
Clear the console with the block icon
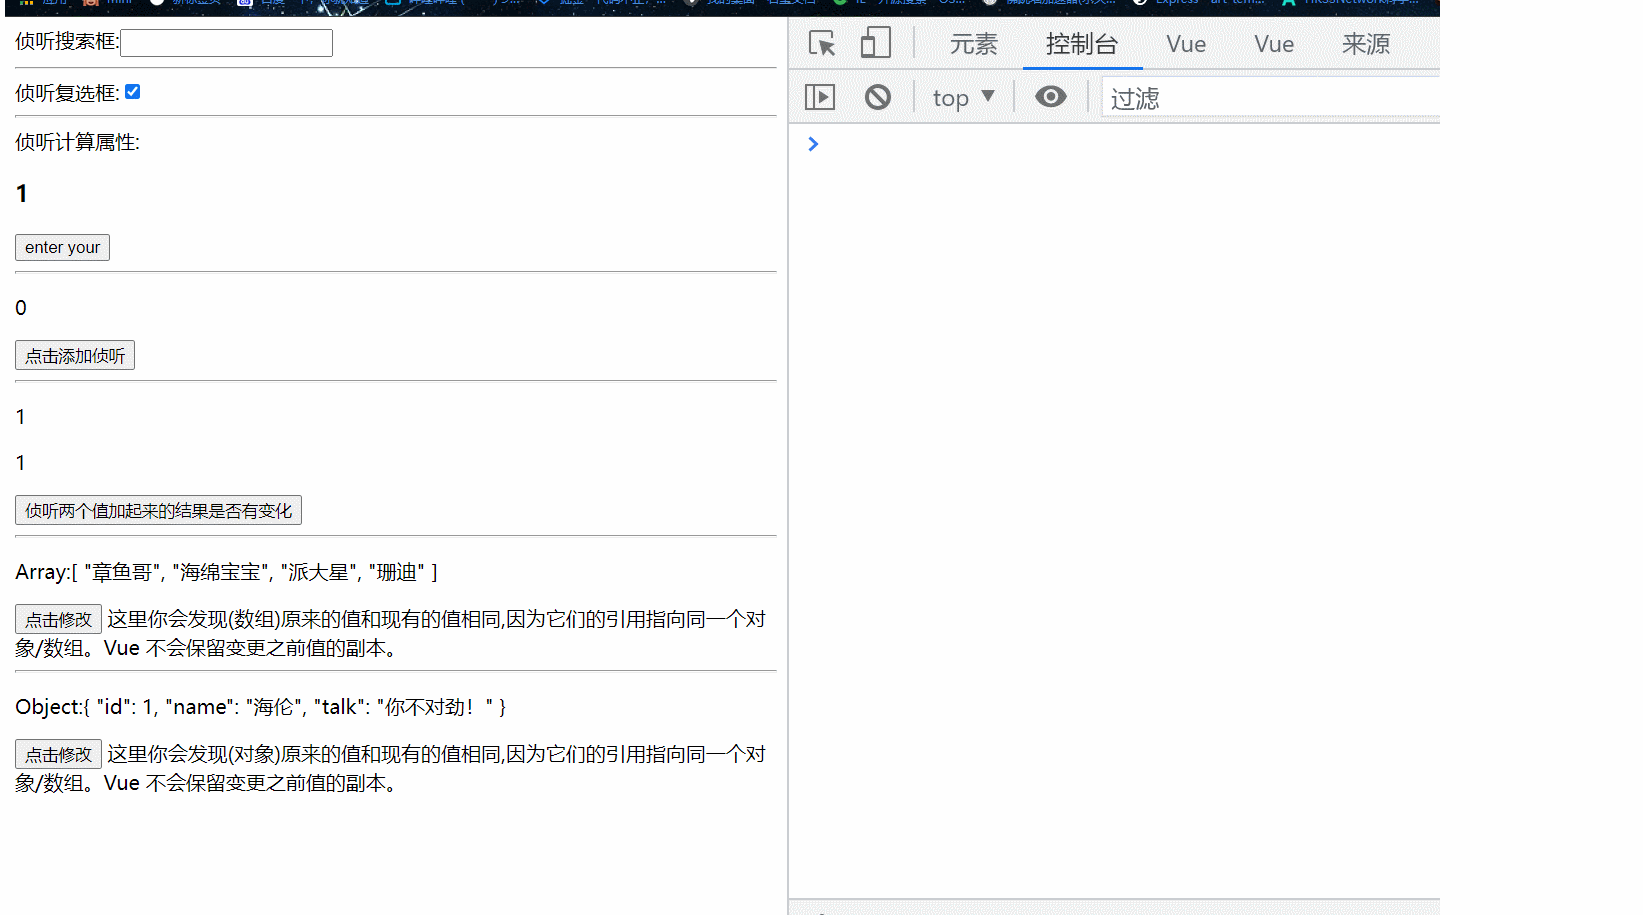click(x=878, y=96)
